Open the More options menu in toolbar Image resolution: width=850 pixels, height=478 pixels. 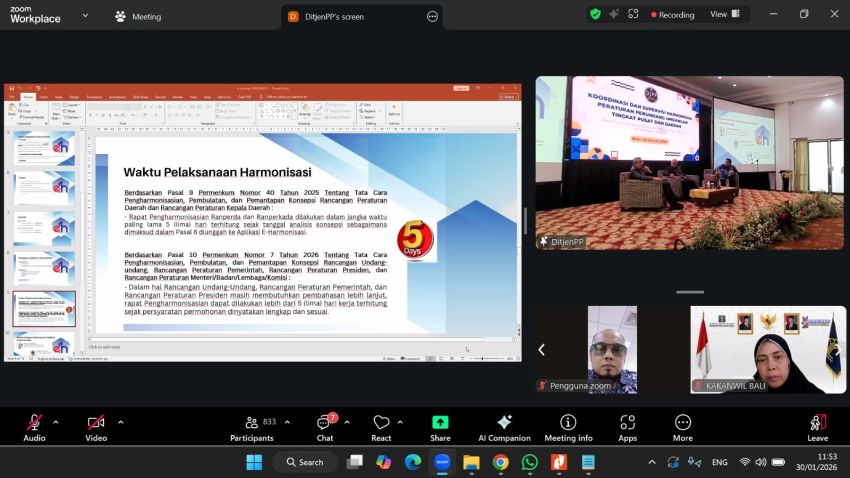pos(682,428)
